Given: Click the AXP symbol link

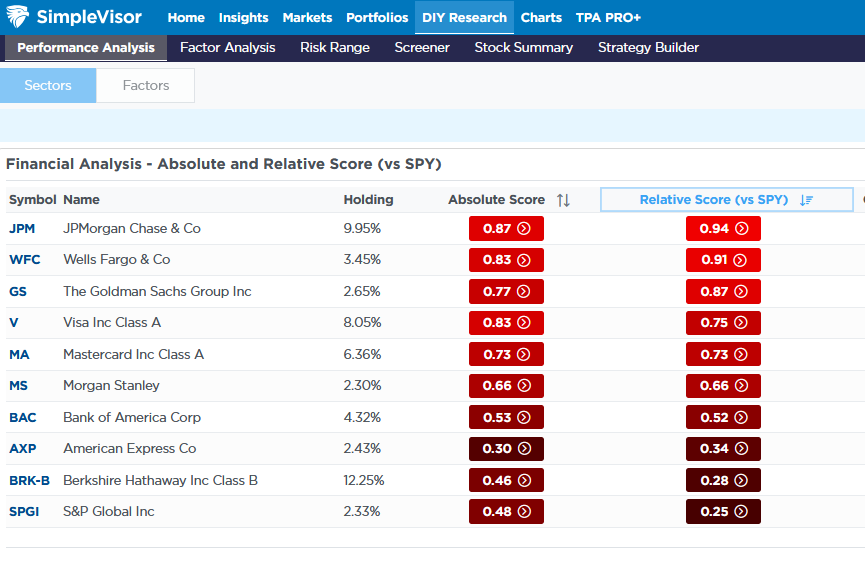Looking at the screenshot, I should click(x=23, y=448).
